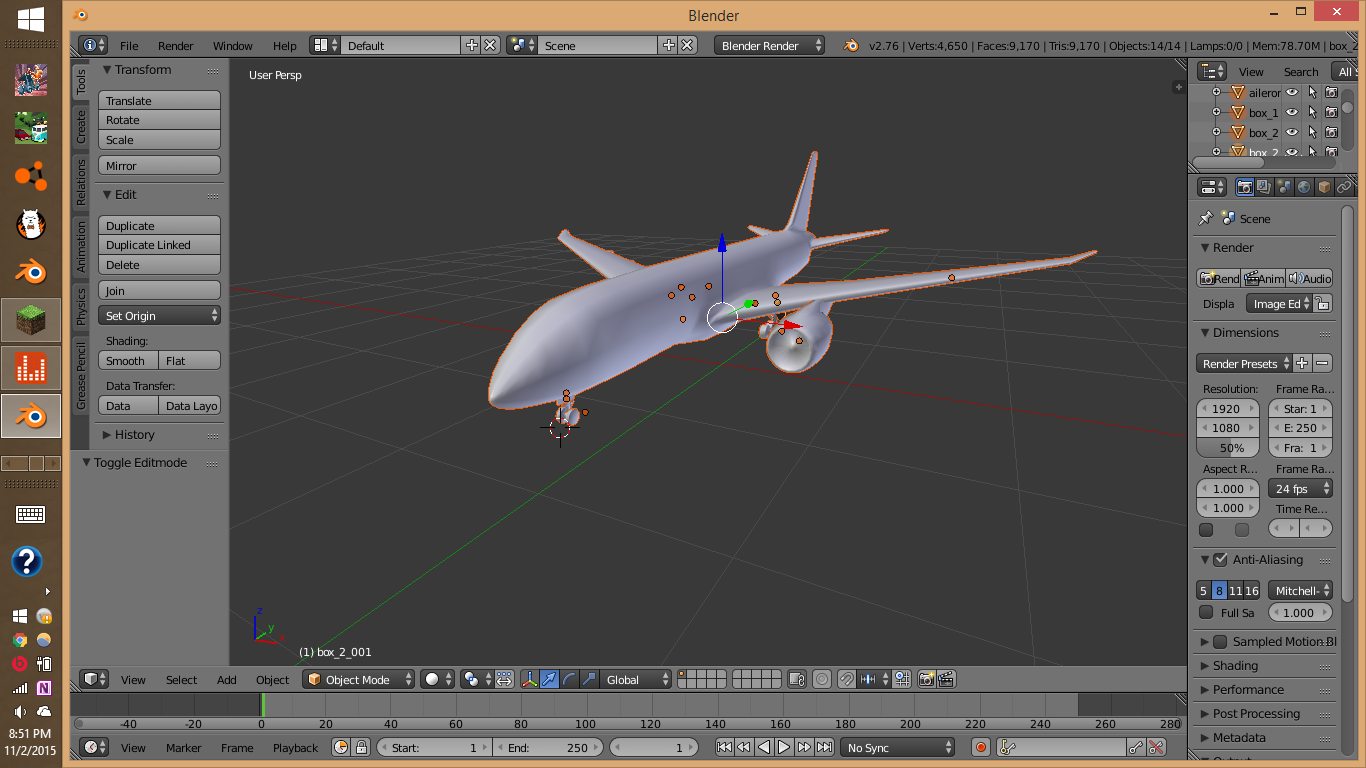Screen dimensions: 1366x768
Task: Open the World properties tab globe icon
Action: pyautogui.click(x=1305, y=187)
